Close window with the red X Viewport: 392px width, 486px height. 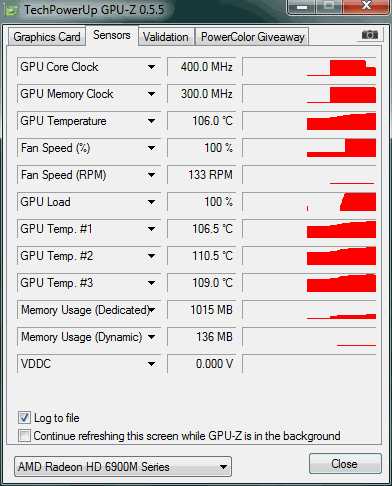pos(366,6)
